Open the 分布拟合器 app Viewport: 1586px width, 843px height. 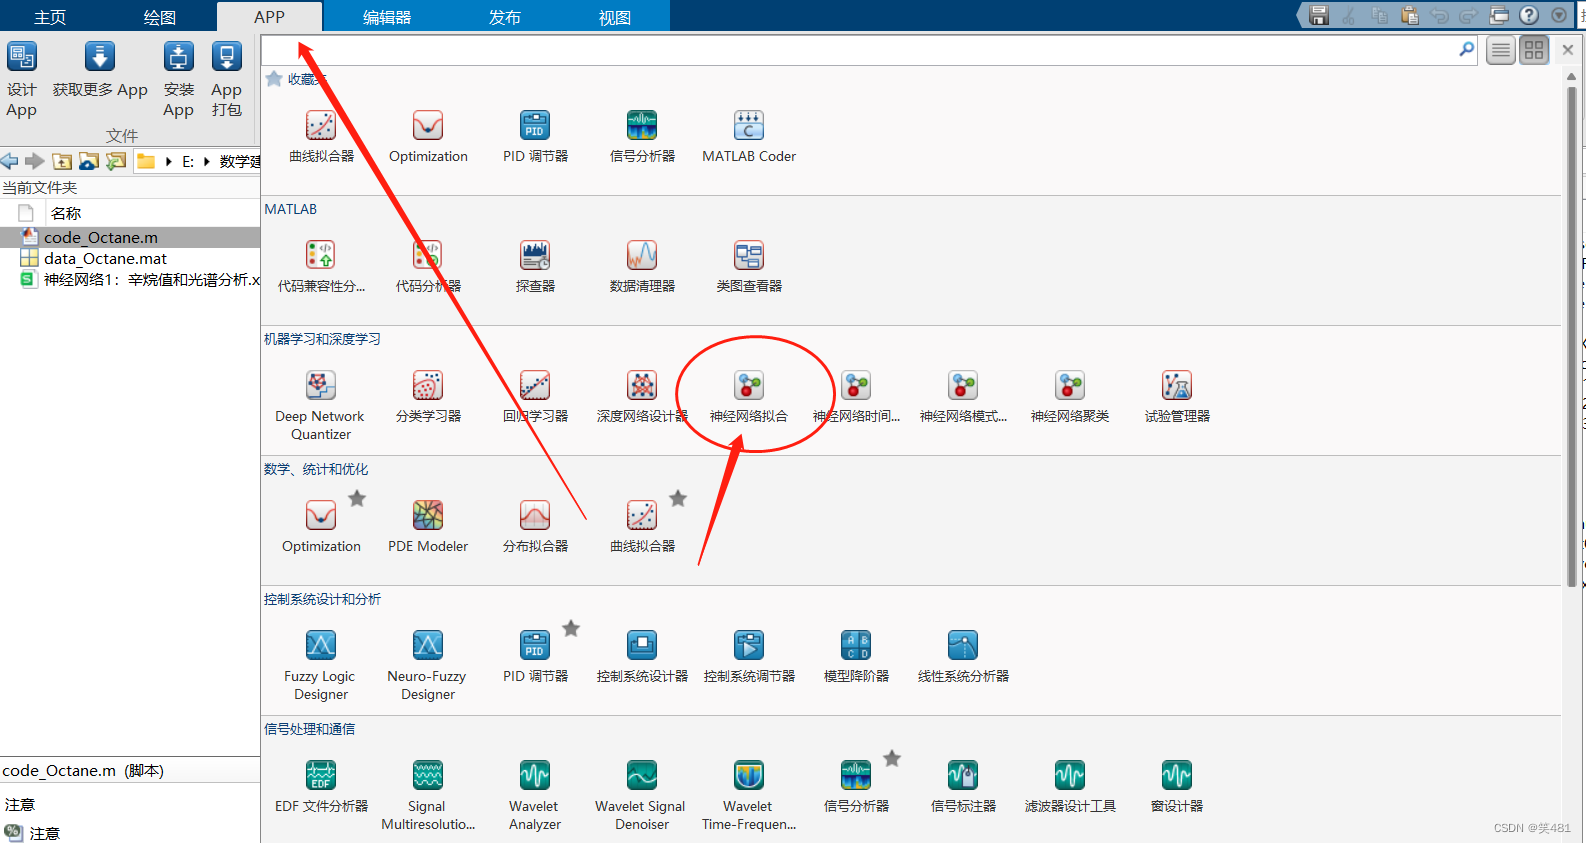(535, 527)
